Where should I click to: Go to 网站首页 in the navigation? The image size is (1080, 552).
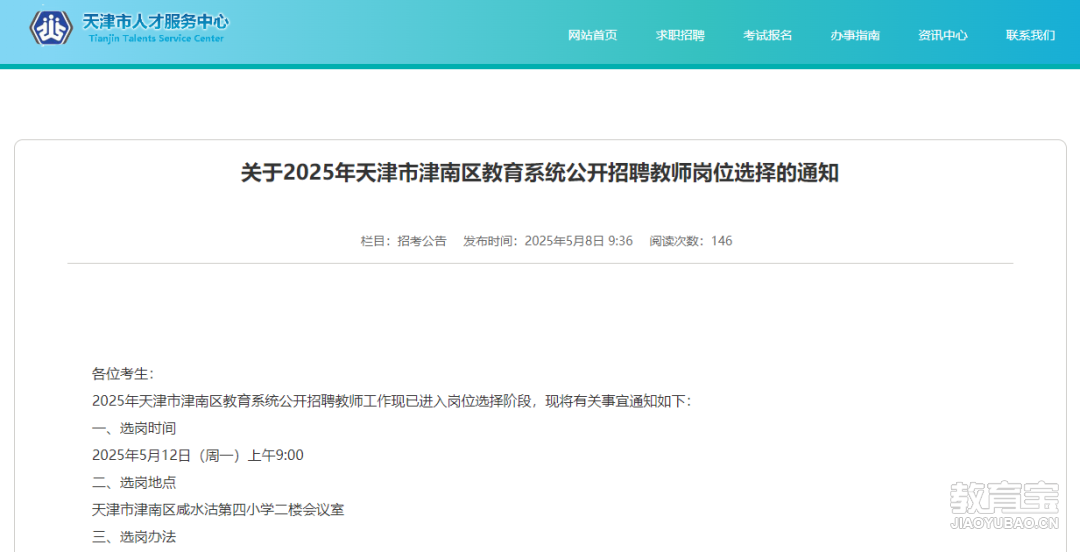592,35
